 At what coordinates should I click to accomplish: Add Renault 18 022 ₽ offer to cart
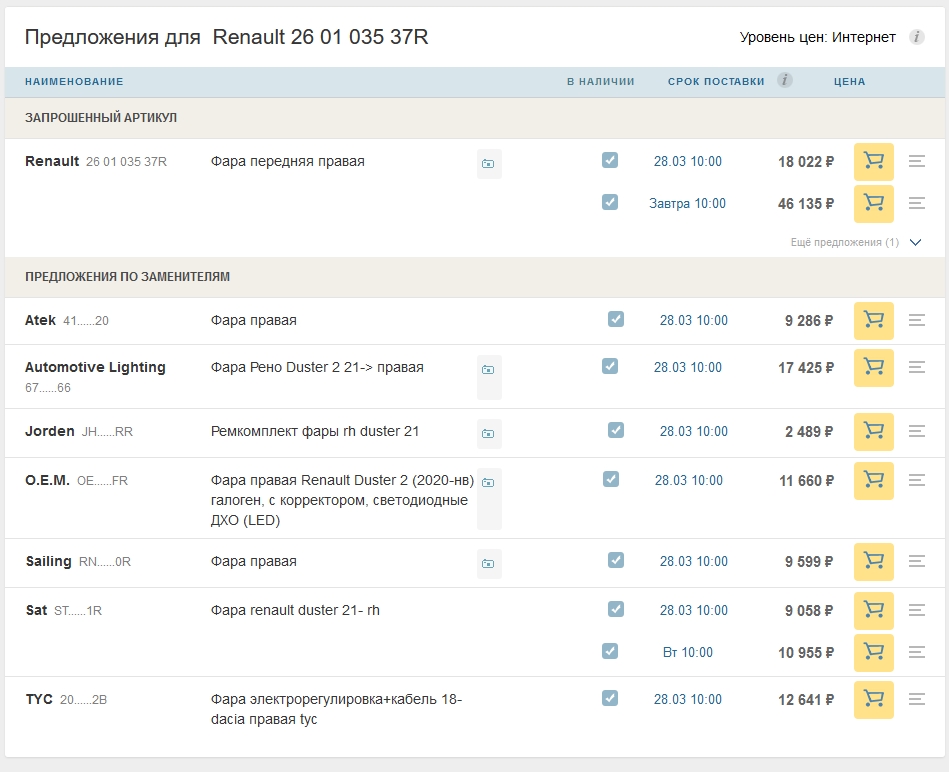point(873,162)
